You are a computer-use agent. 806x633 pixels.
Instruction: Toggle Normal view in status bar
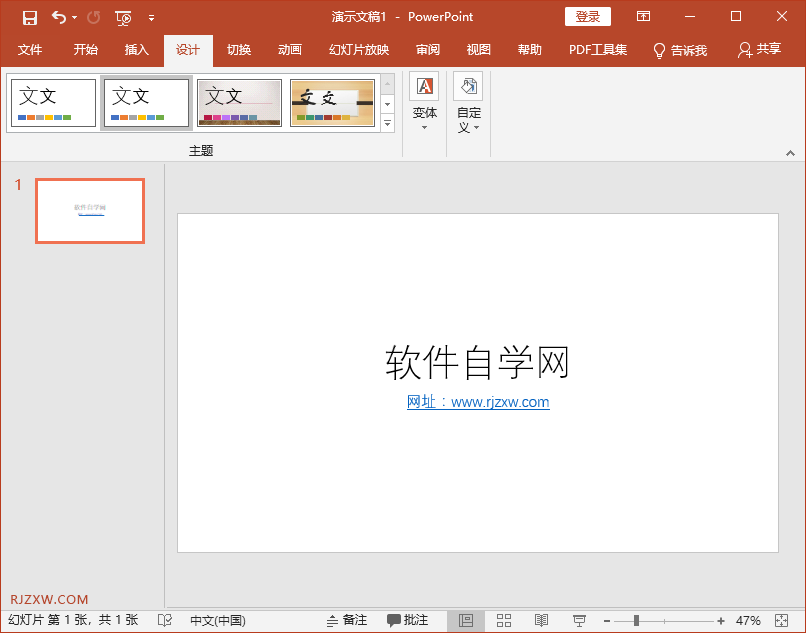coord(467,620)
